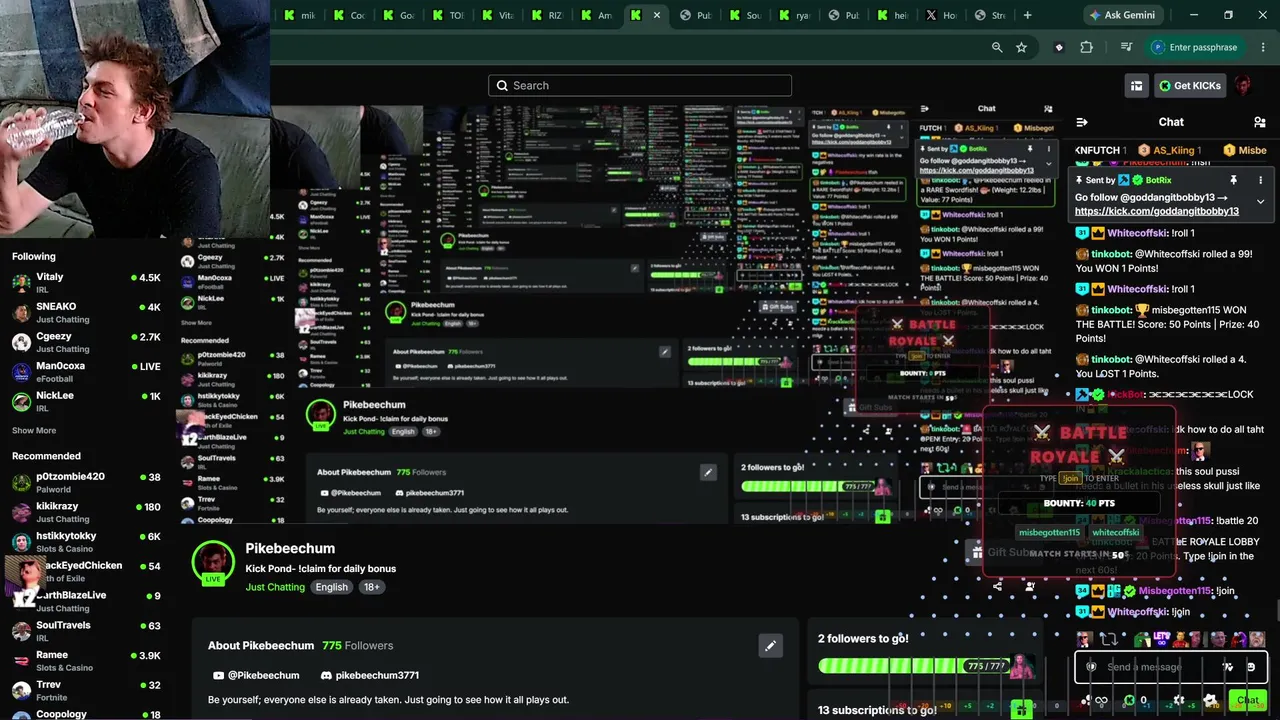Click the English language tag
Viewport: 1280px width, 720px height.
click(332, 587)
